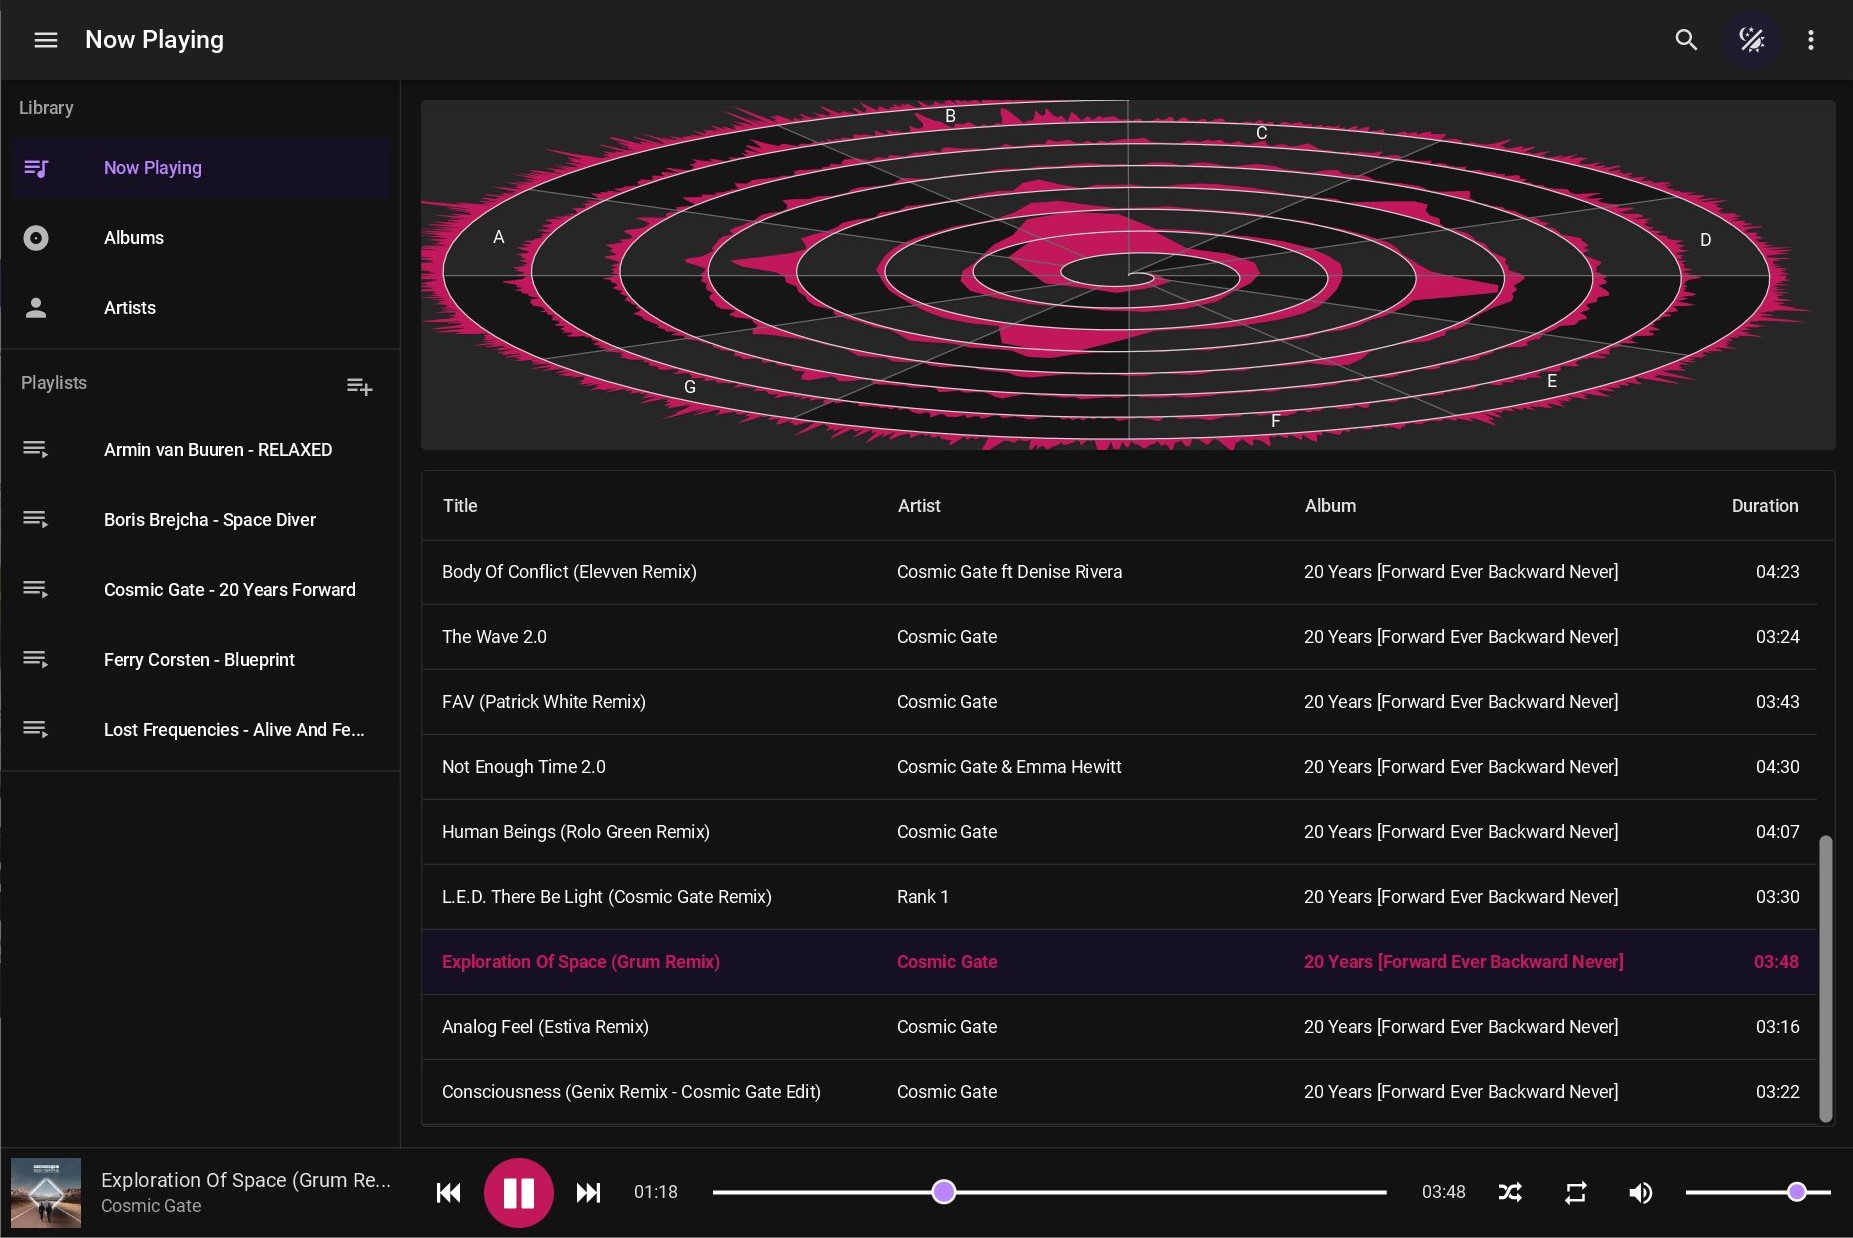Screen dimensions: 1853x1238
Task: Open Albums in the library
Action: tap(200, 238)
